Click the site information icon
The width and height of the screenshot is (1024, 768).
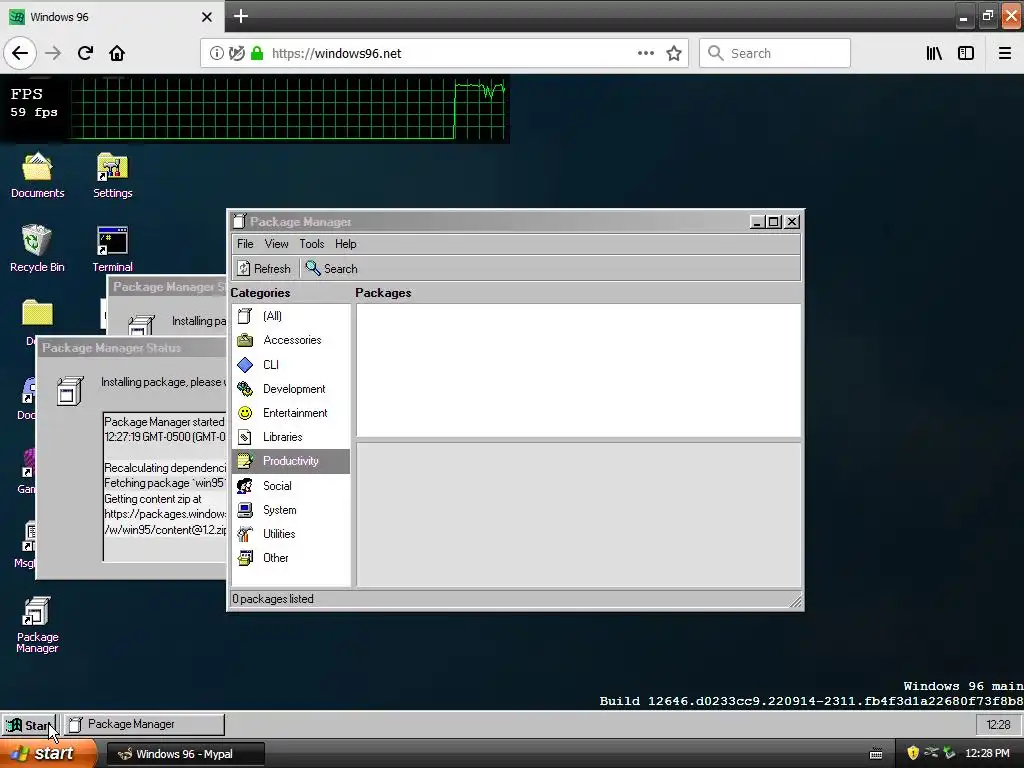click(x=216, y=54)
